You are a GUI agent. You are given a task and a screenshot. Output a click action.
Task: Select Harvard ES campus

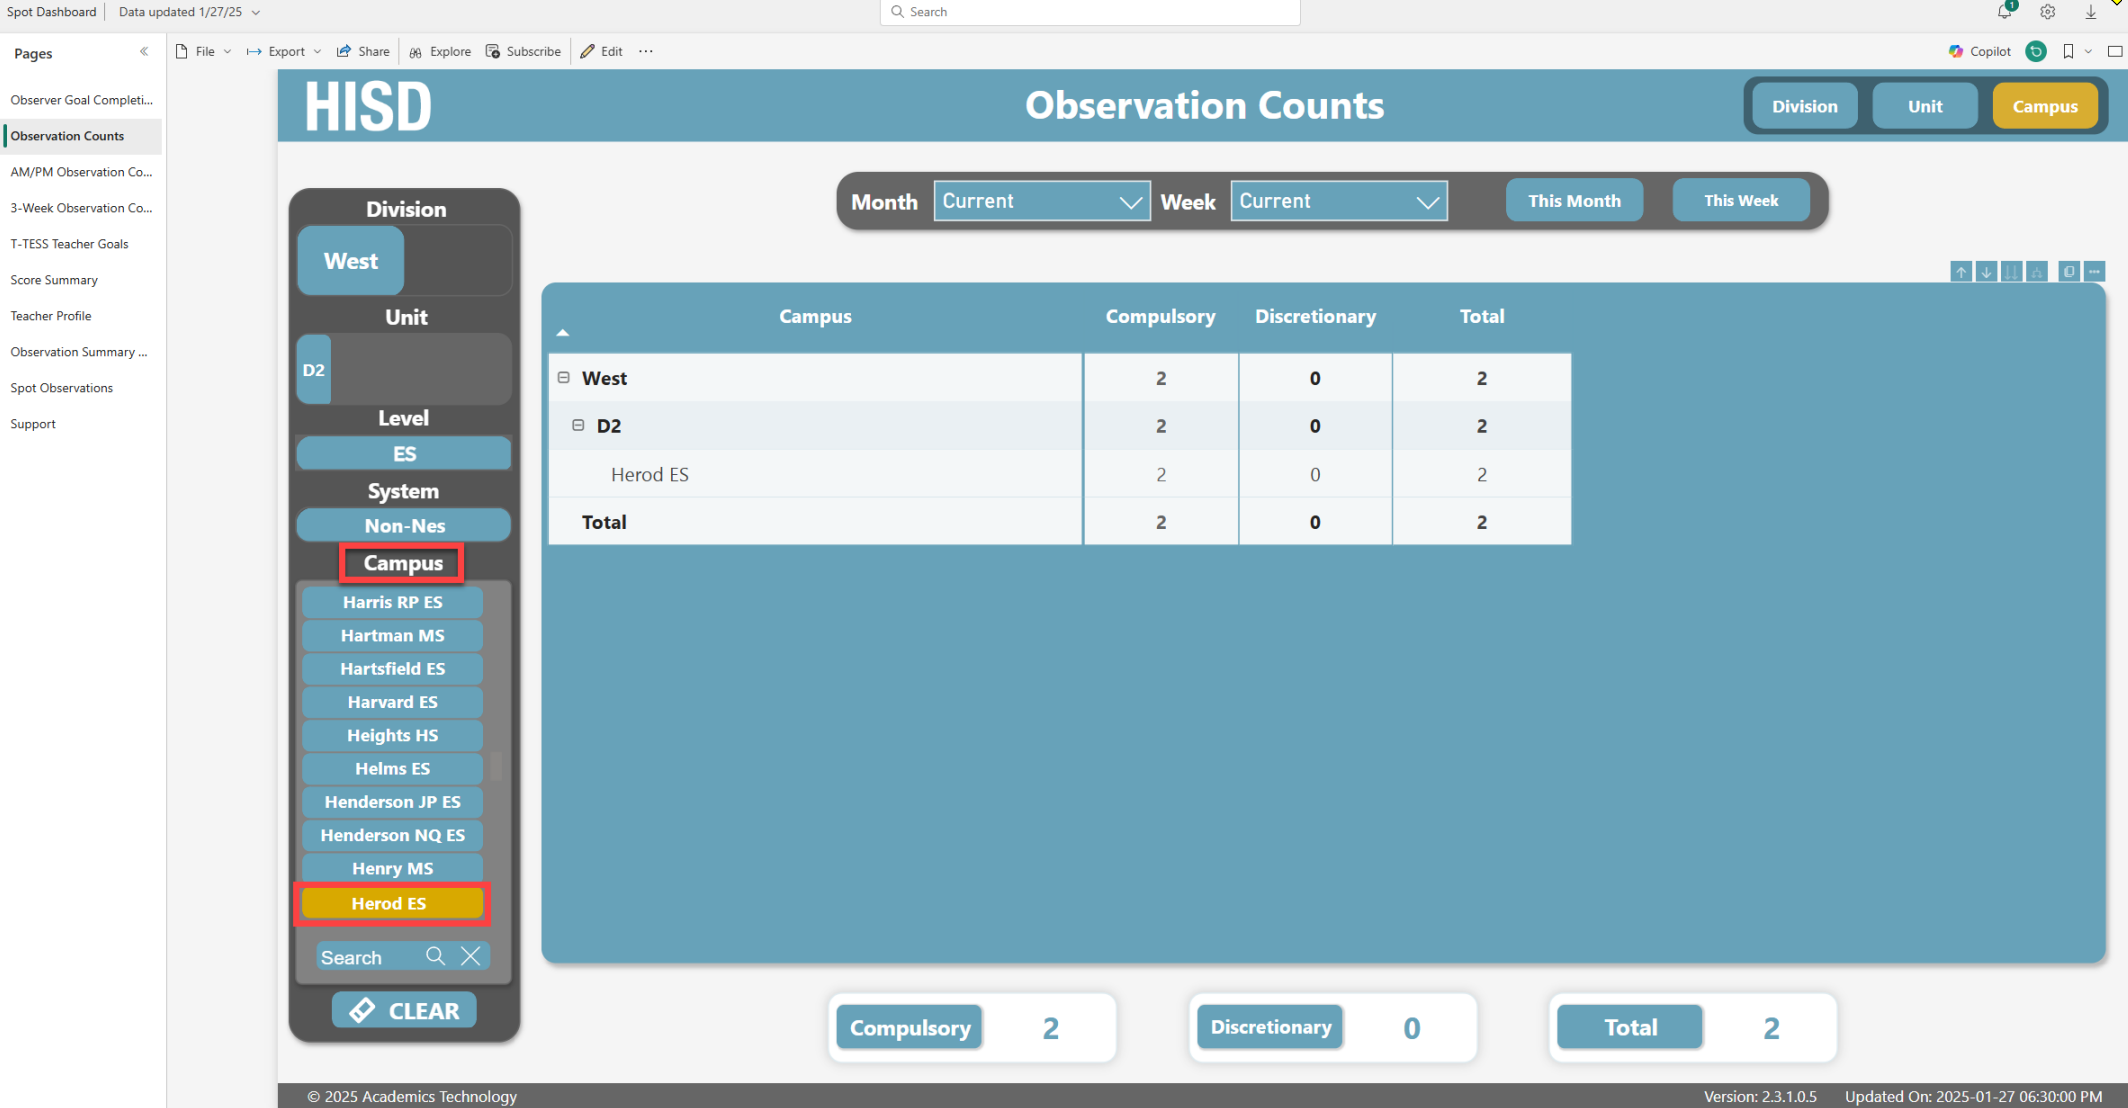tap(392, 702)
